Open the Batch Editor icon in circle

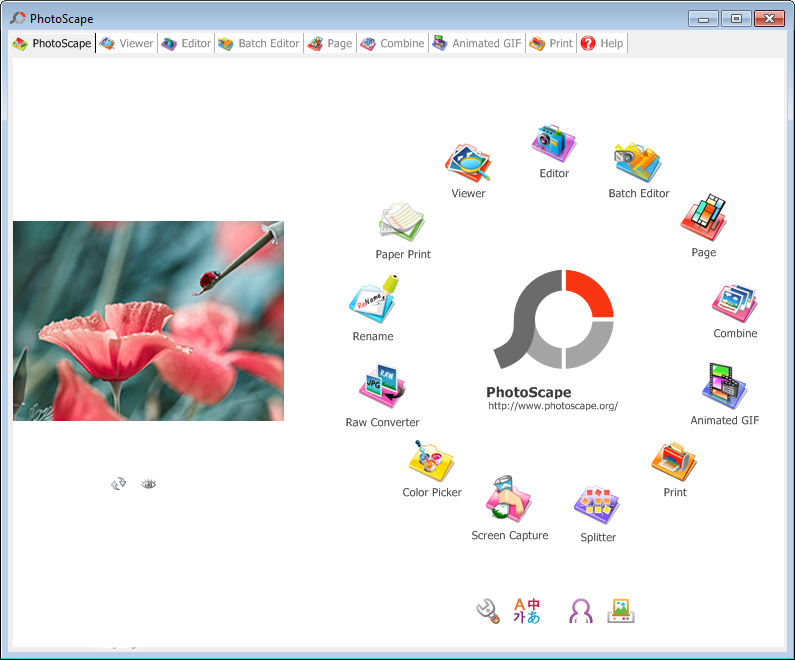[x=638, y=162]
